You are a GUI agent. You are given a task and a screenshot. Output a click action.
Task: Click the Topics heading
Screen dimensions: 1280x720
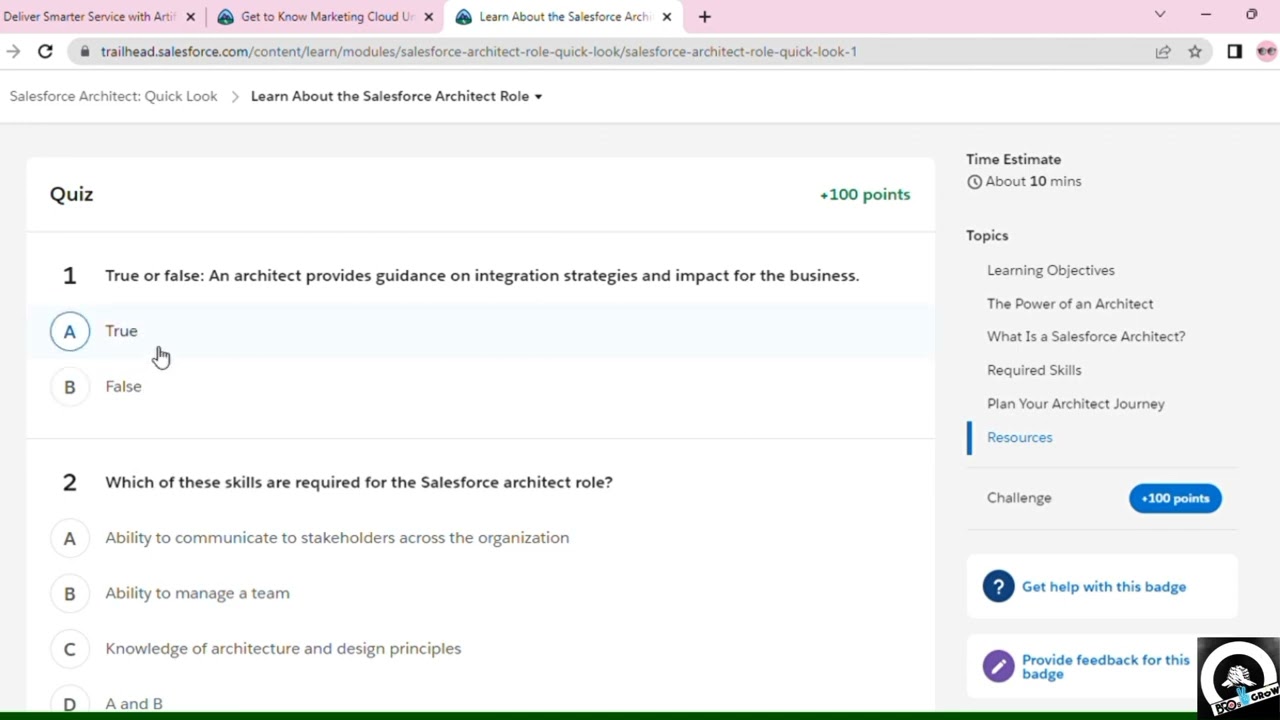click(987, 236)
